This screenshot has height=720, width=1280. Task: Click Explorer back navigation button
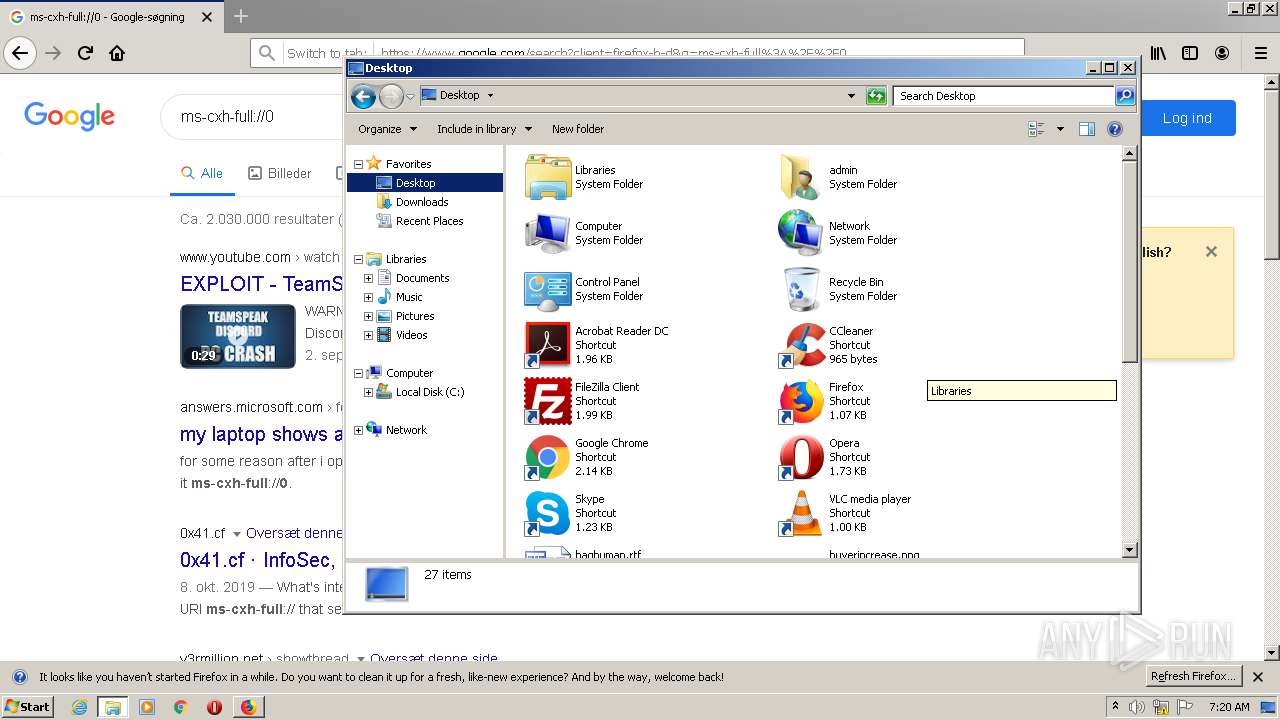(364, 96)
